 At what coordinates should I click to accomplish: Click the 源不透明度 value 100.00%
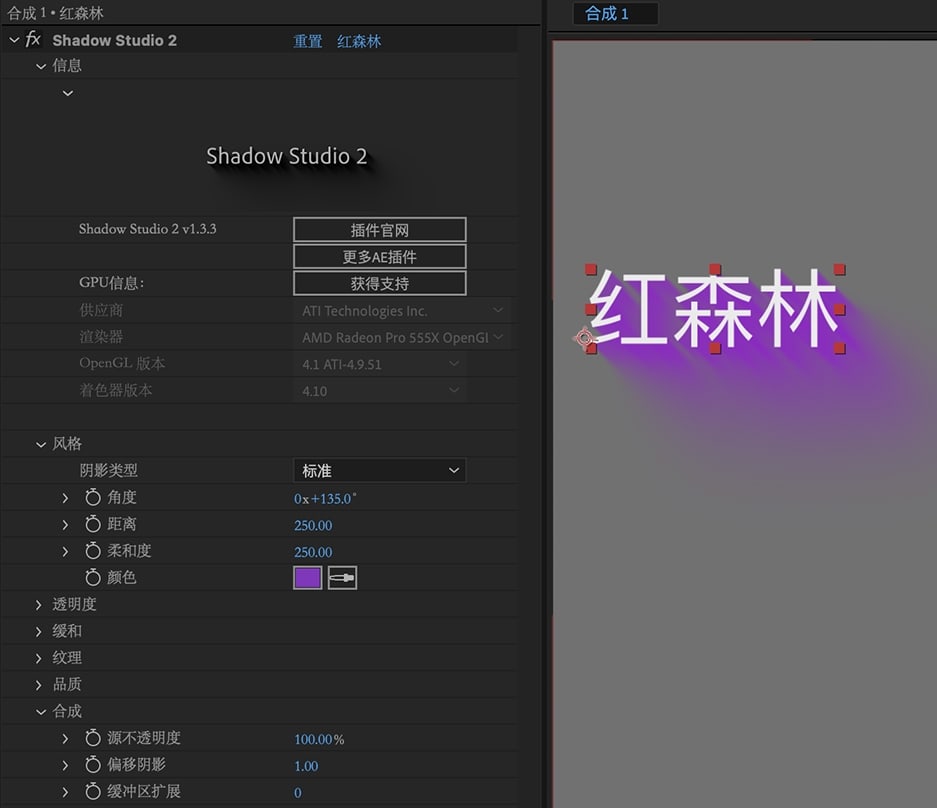tap(319, 739)
